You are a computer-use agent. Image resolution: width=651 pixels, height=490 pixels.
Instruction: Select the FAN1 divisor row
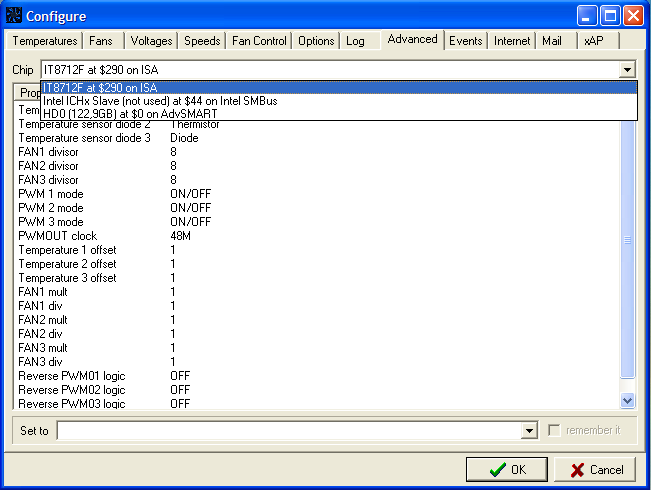pyautogui.click(x=318, y=152)
